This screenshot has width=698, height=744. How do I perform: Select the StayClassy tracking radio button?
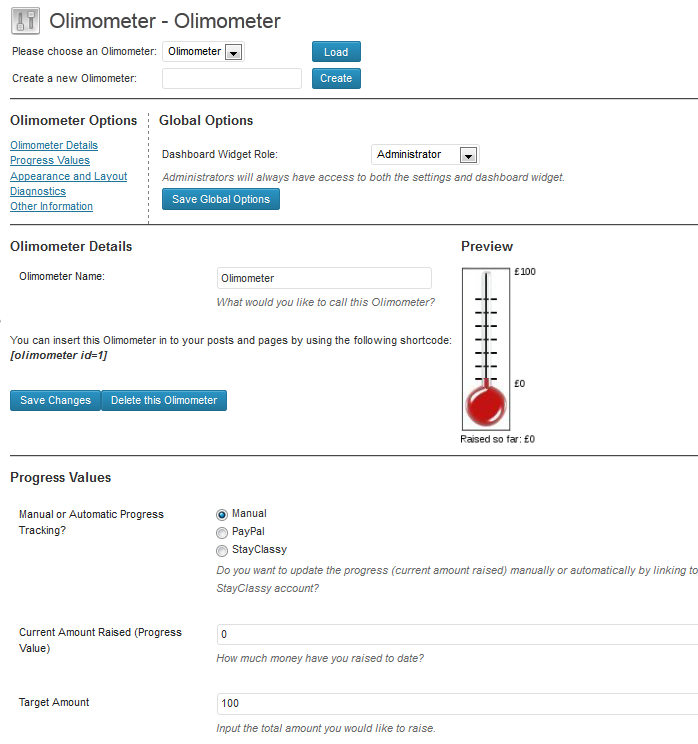[222, 551]
